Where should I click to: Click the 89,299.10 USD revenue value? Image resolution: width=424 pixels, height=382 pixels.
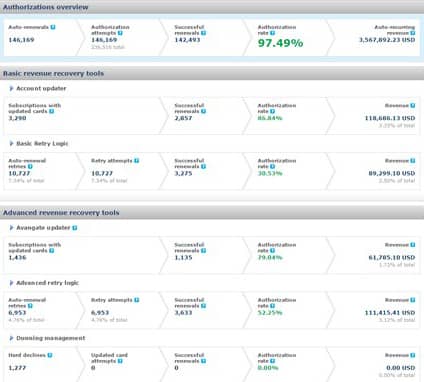point(392,173)
